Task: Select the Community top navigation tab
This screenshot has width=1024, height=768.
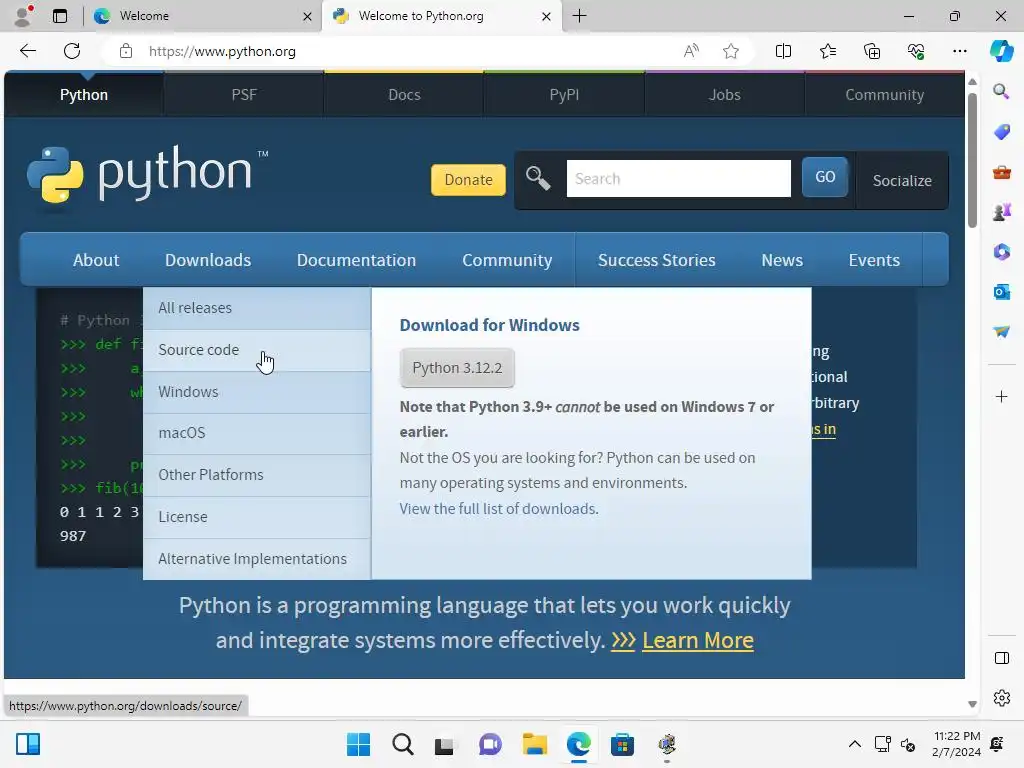Action: pos(884,95)
